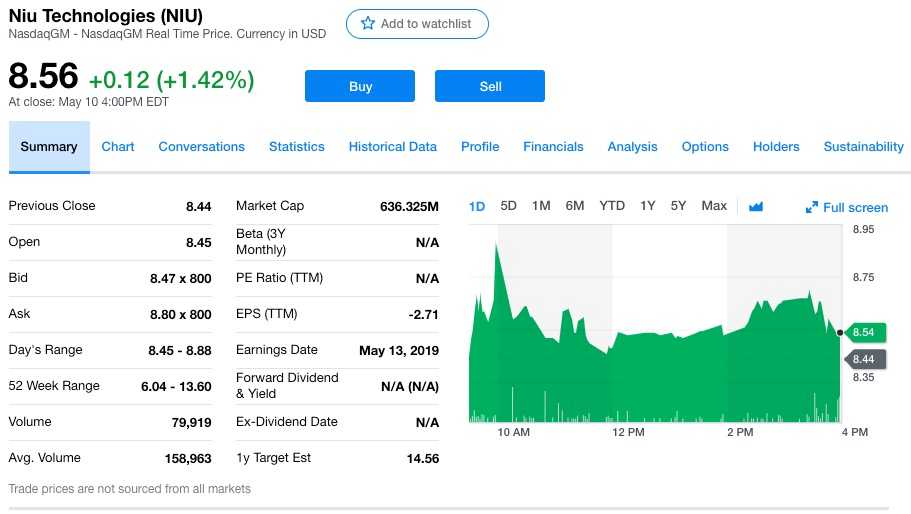
Task: Click the Buy button
Action: 360,86
